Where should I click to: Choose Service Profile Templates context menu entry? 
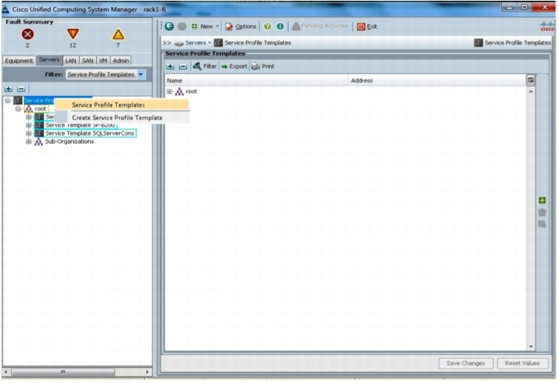point(121,105)
